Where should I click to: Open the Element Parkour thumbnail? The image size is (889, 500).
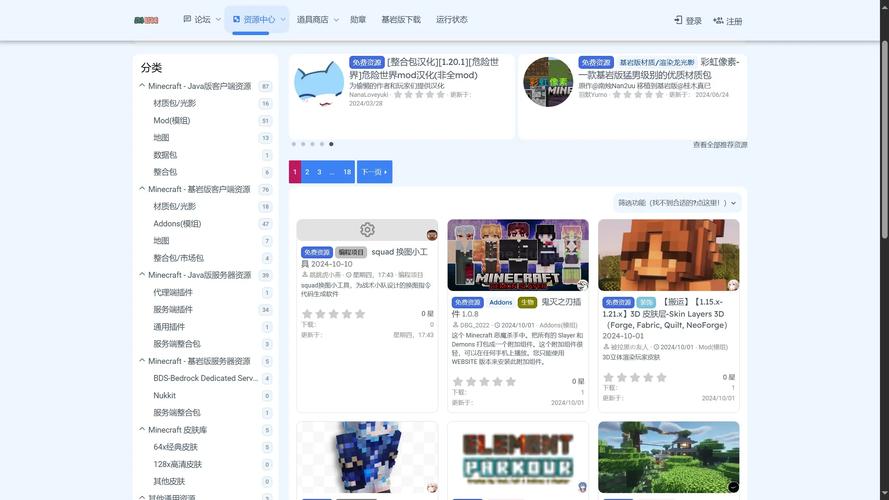coord(518,457)
